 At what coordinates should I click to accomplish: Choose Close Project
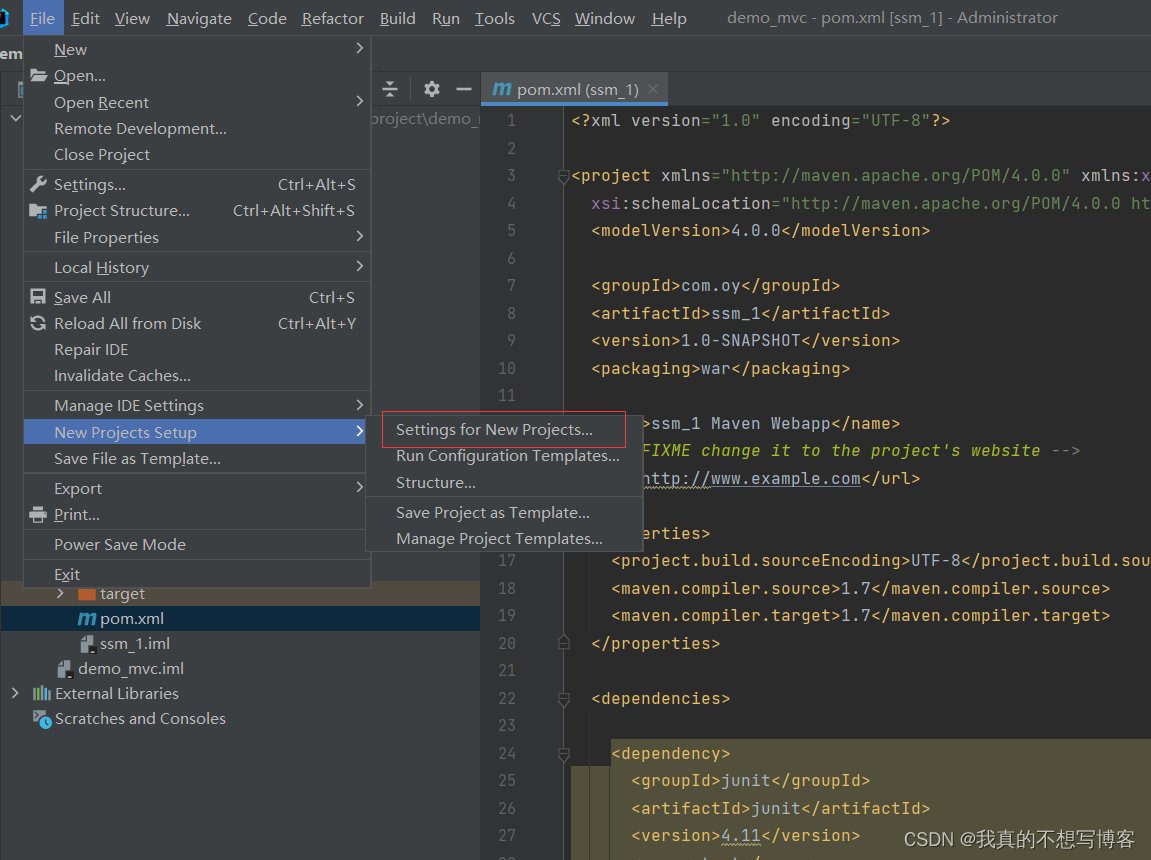(x=197, y=155)
